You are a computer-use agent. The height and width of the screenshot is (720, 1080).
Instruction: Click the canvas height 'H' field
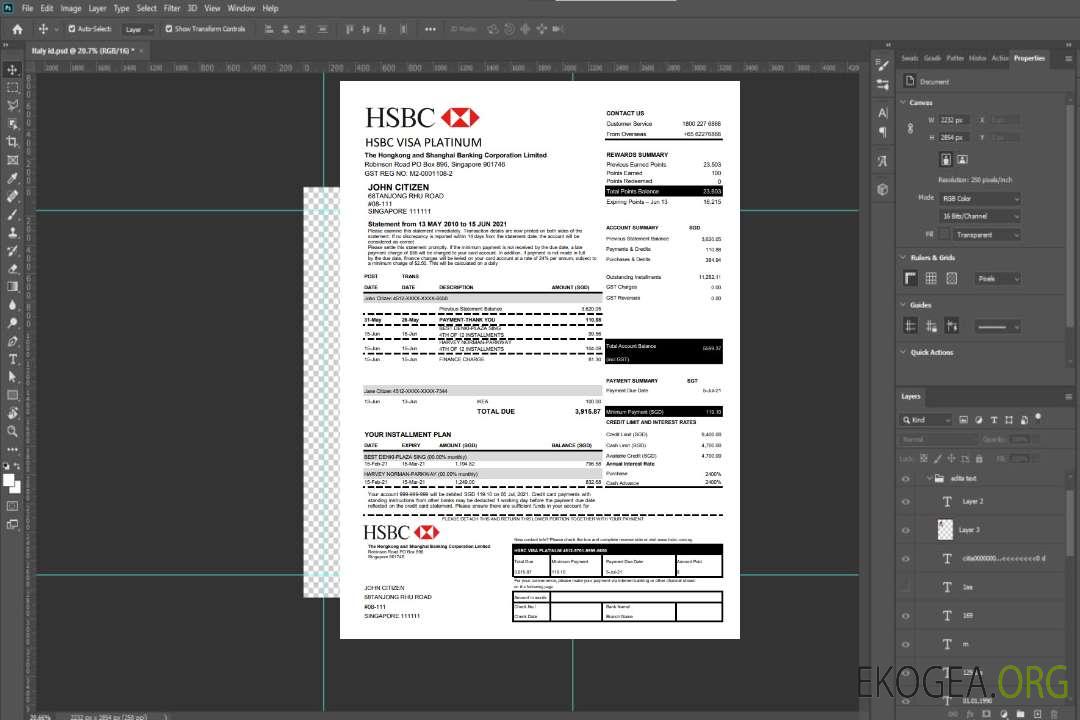click(x=955, y=137)
